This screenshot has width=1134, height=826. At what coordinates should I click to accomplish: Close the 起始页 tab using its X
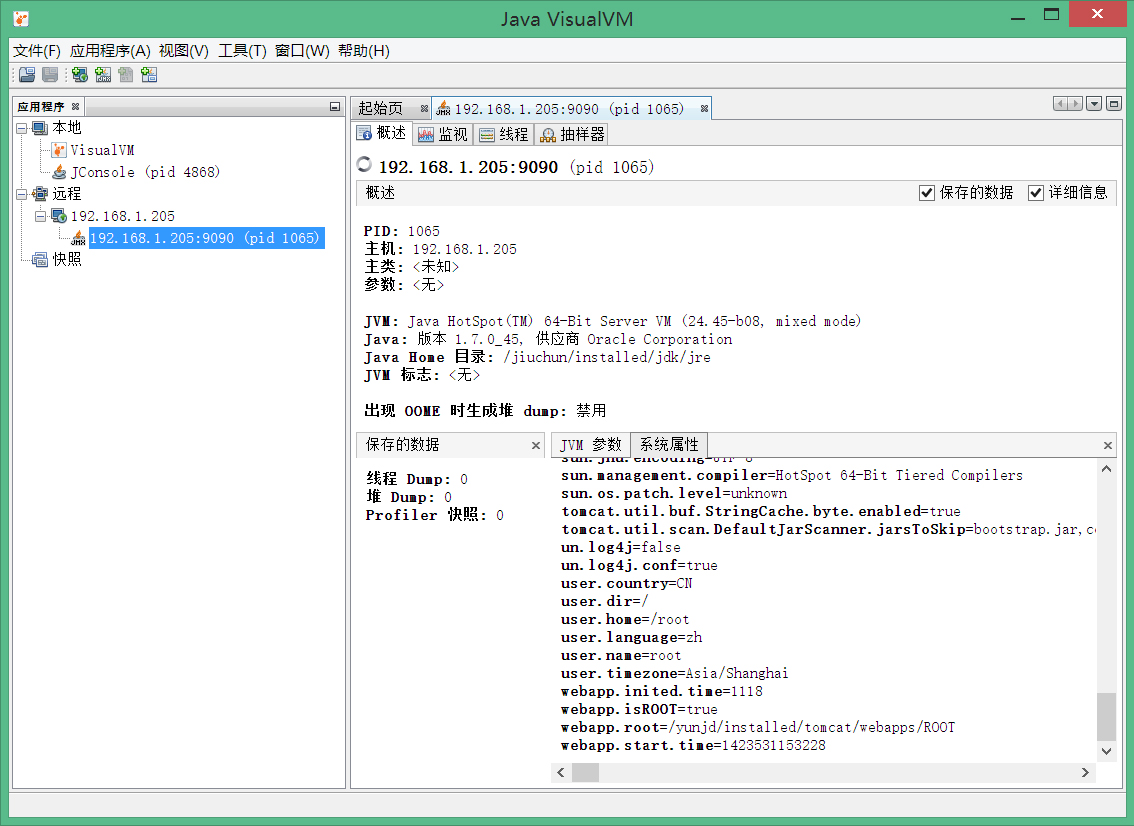click(424, 109)
